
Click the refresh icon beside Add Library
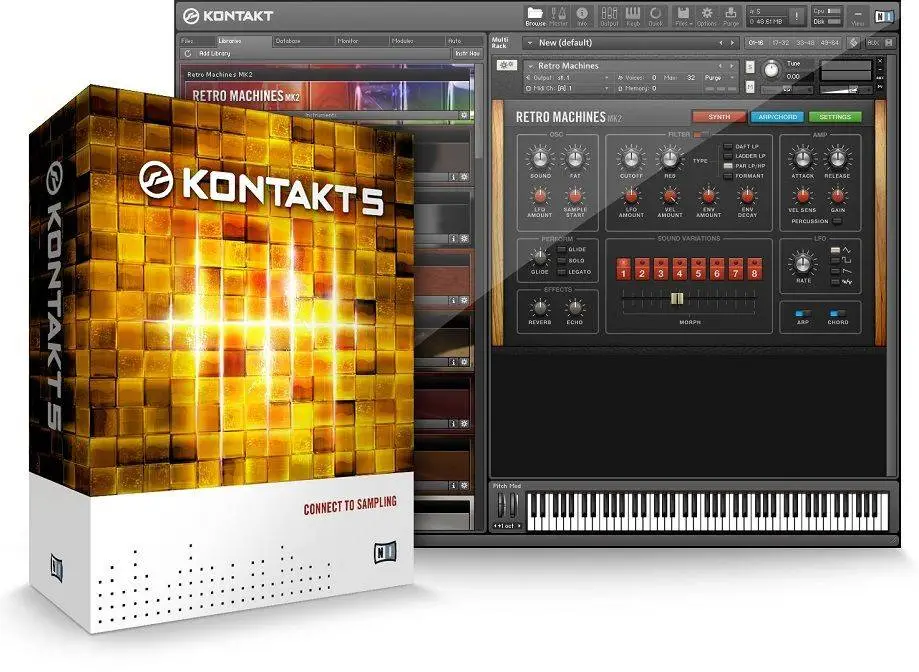coord(188,53)
